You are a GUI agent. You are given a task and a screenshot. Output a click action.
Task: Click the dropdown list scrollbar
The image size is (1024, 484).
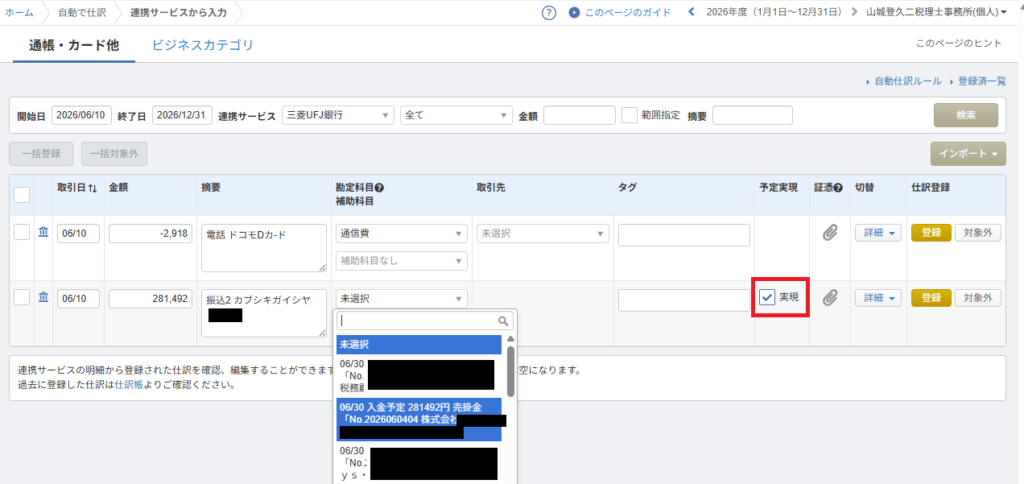pyautogui.click(x=511, y=370)
